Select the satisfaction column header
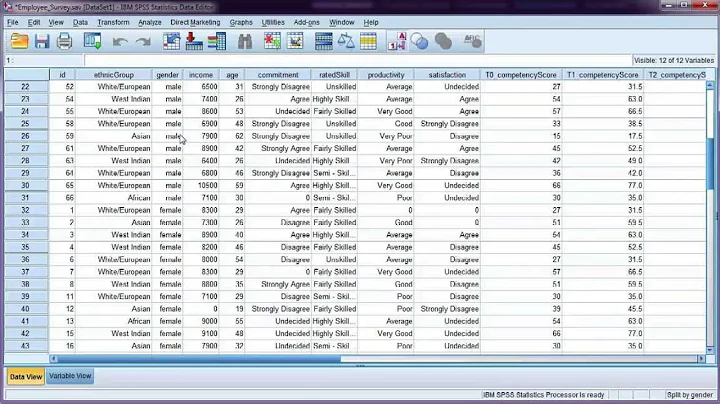The height and width of the screenshot is (404, 720). coord(447,74)
